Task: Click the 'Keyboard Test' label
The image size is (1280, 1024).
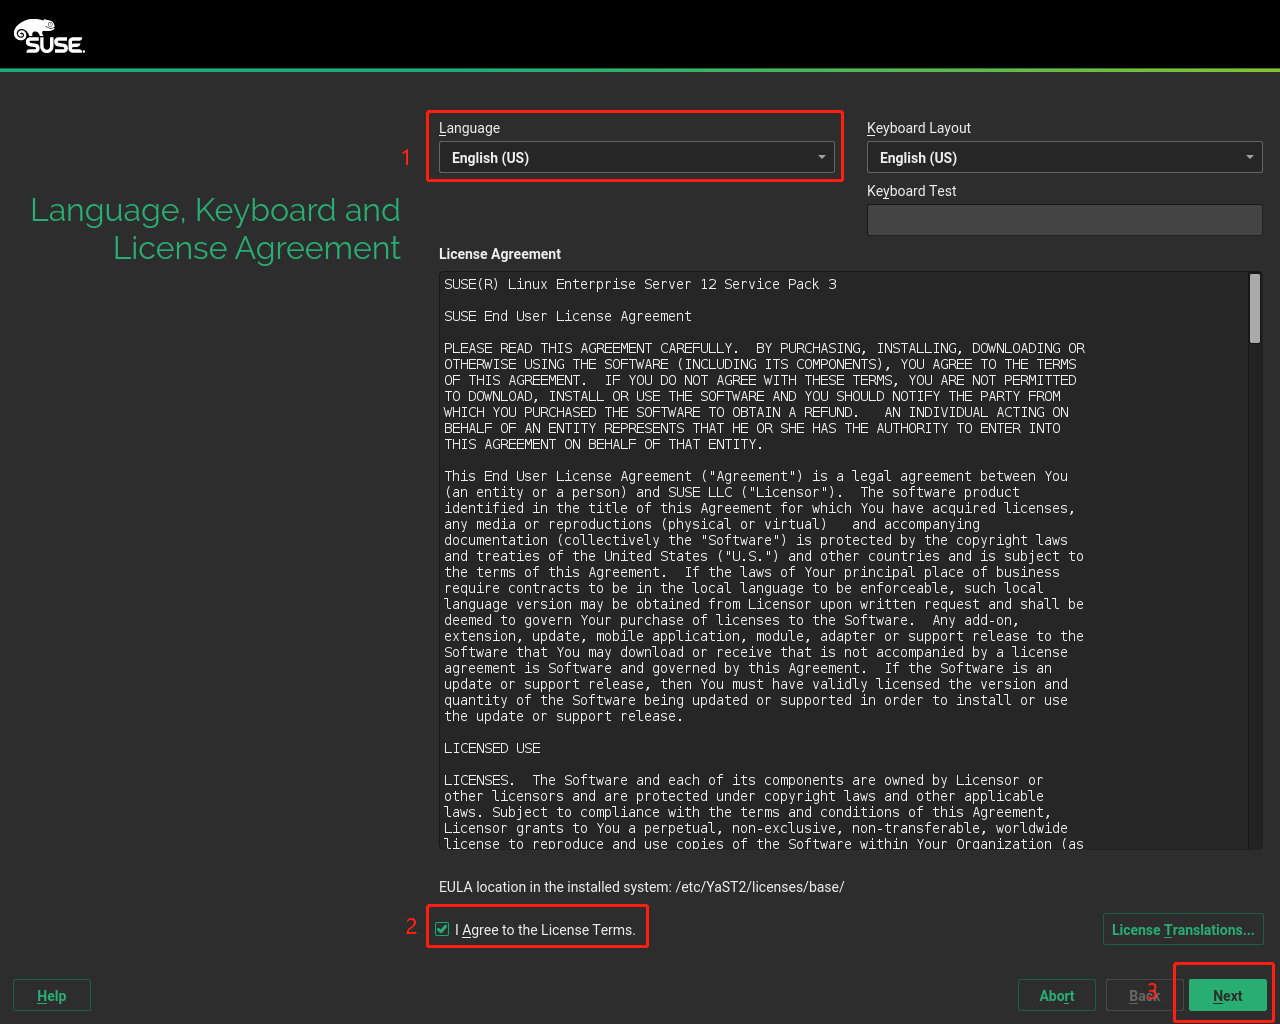Action: click(912, 191)
